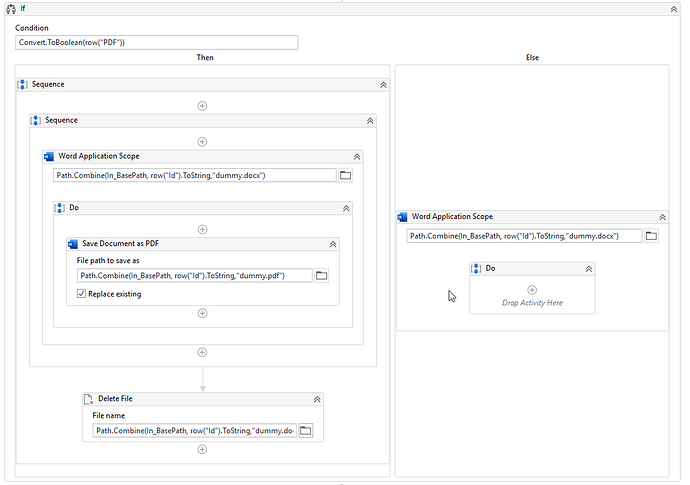
Task: Collapse the Else Word Application Scope
Action: (x=662, y=216)
